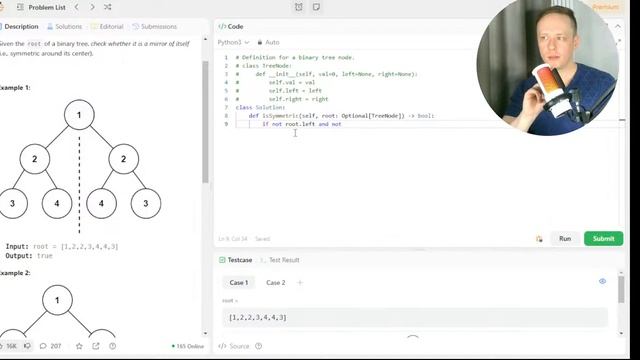Click the root input value field
The image size is (640, 360).
click(415, 317)
